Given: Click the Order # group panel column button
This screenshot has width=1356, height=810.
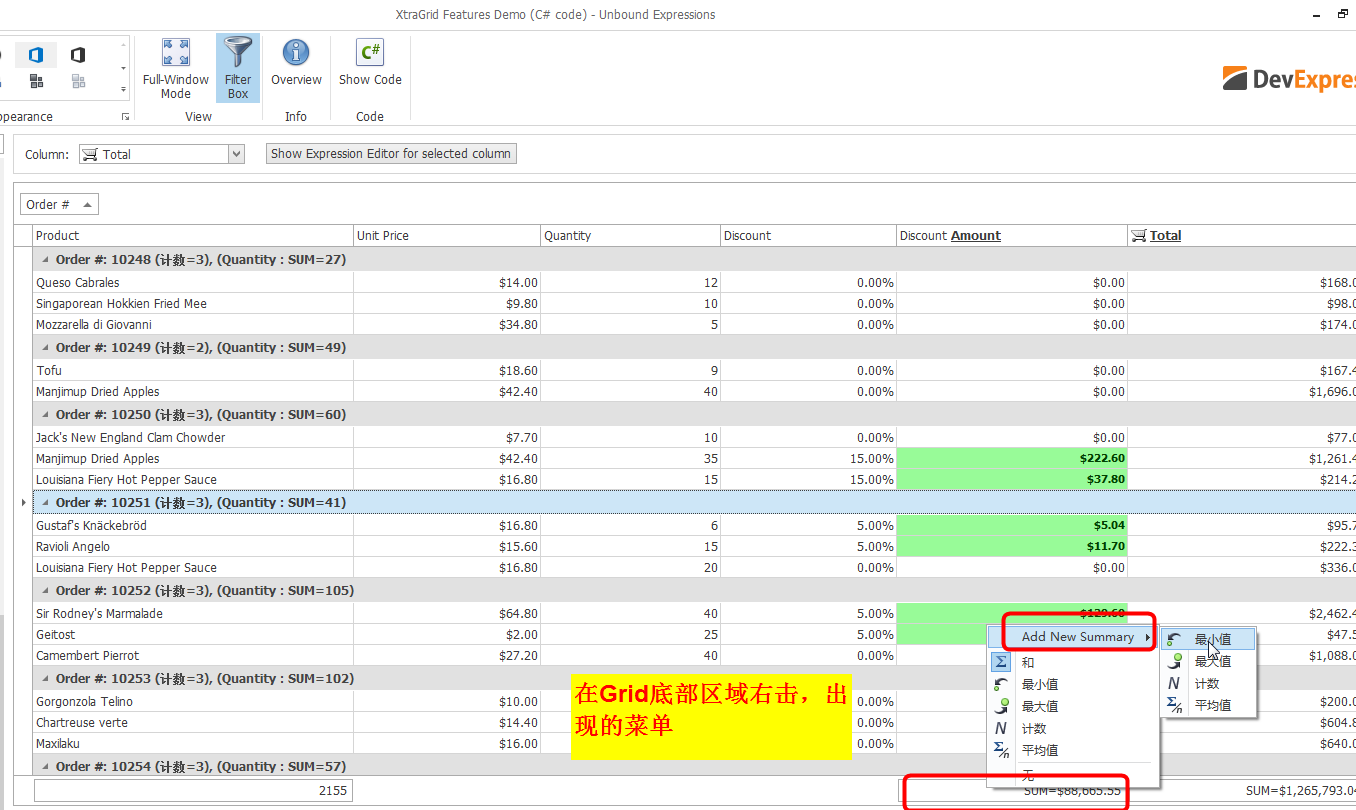Looking at the screenshot, I should (59, 205).
